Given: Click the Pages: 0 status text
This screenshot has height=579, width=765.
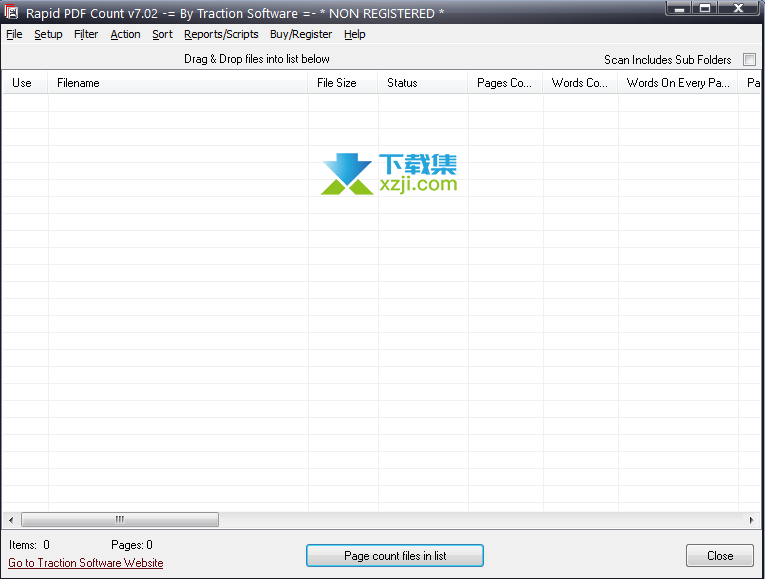Looking at the screenshot, I should [x=132, y=545].
